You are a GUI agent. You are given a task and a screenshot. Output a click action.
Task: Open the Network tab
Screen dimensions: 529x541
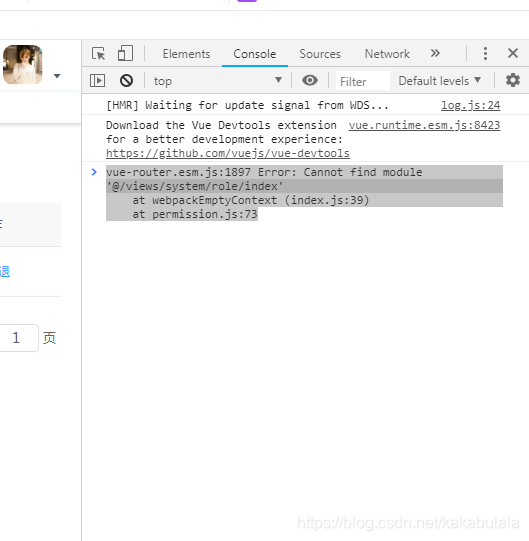click(x=387, y=54)
